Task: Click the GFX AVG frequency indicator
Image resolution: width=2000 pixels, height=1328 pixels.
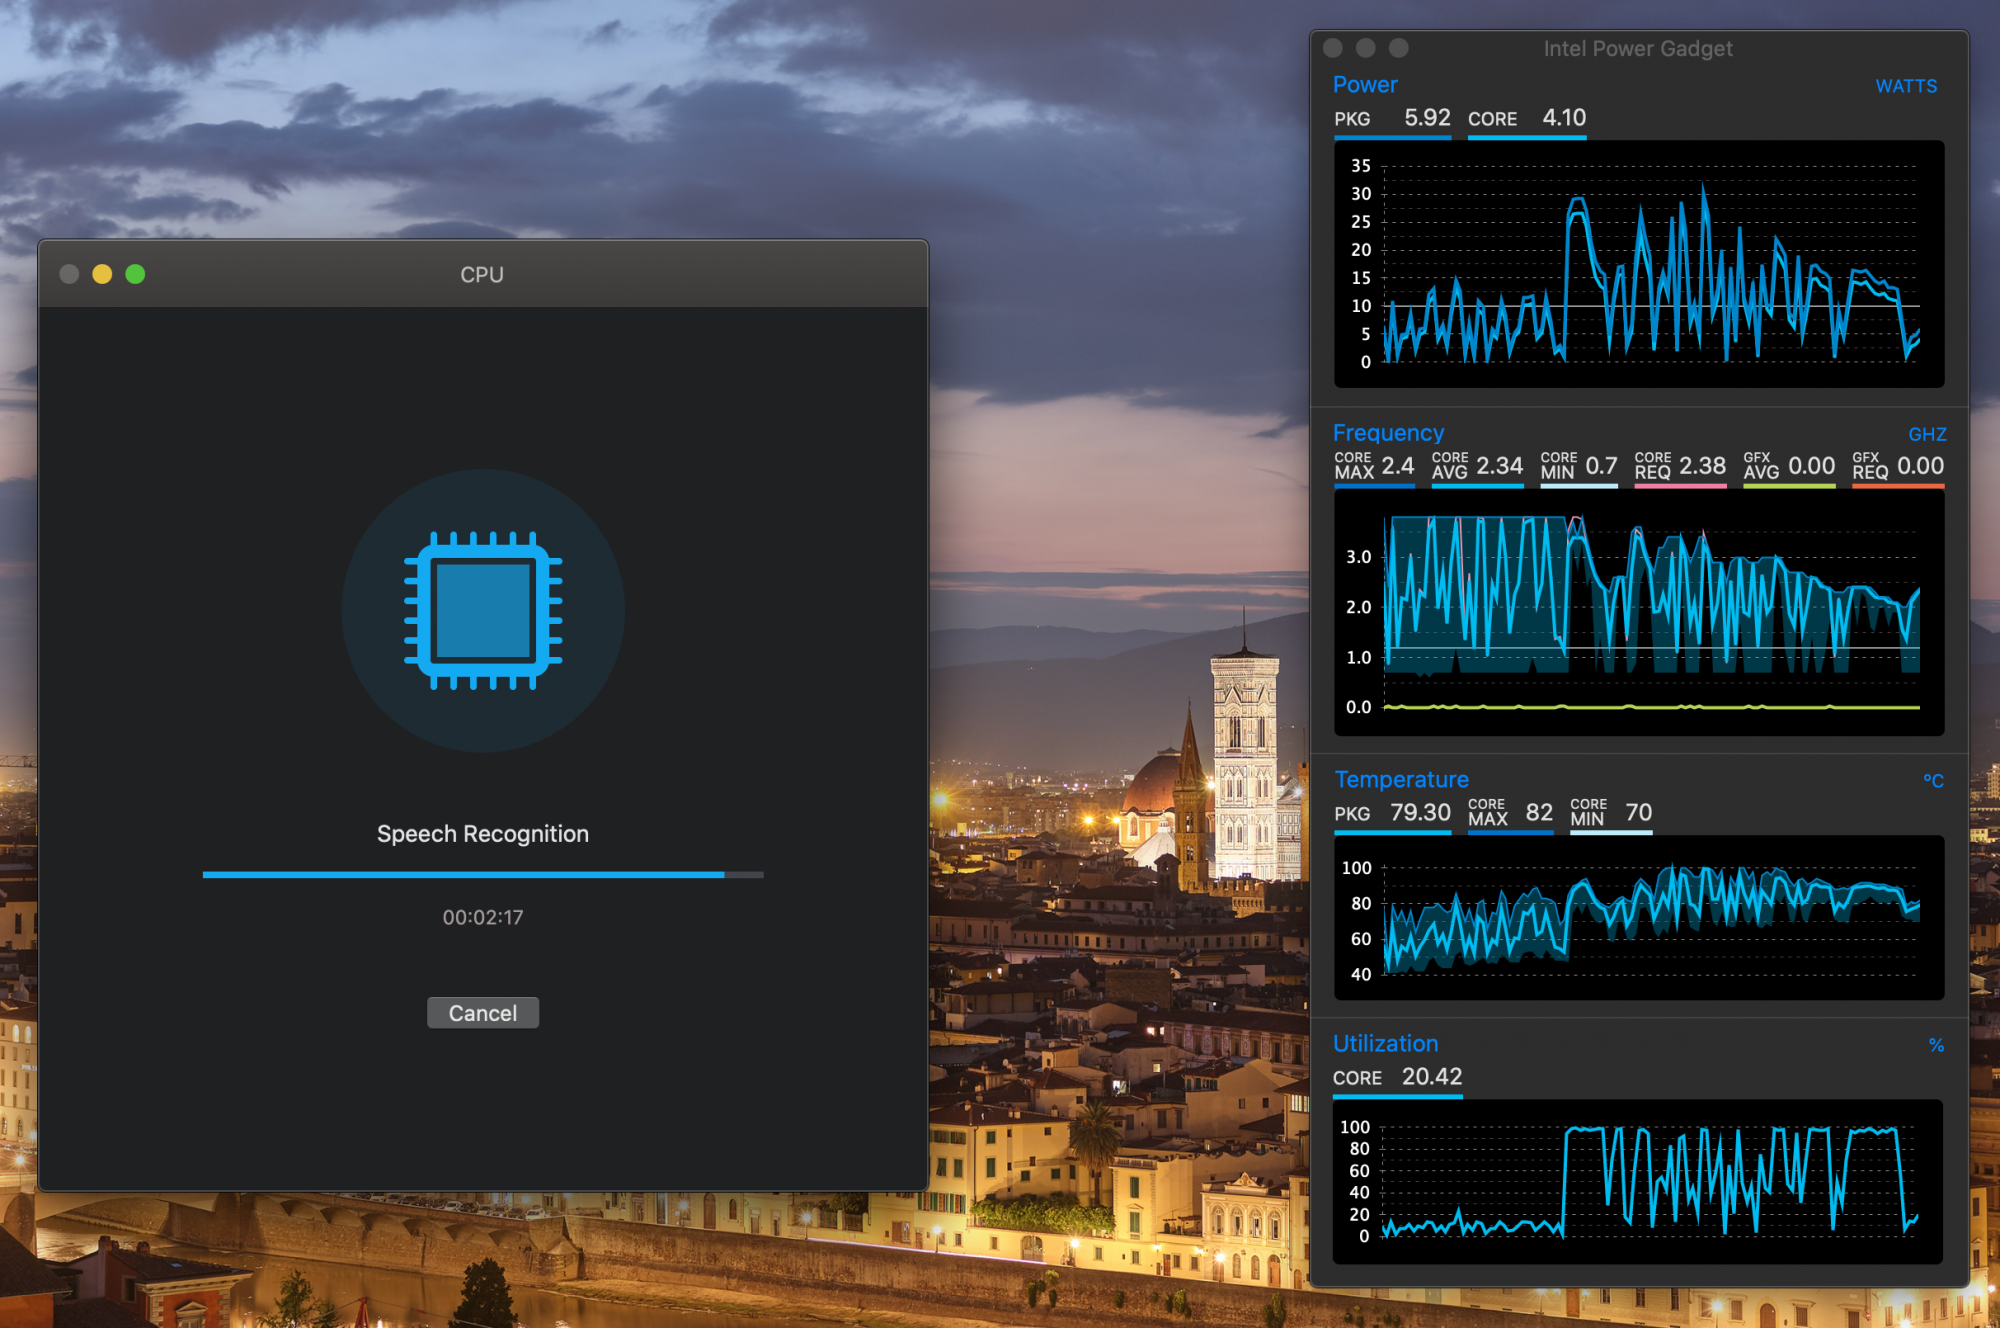Action: click(x=1789, y=466)
